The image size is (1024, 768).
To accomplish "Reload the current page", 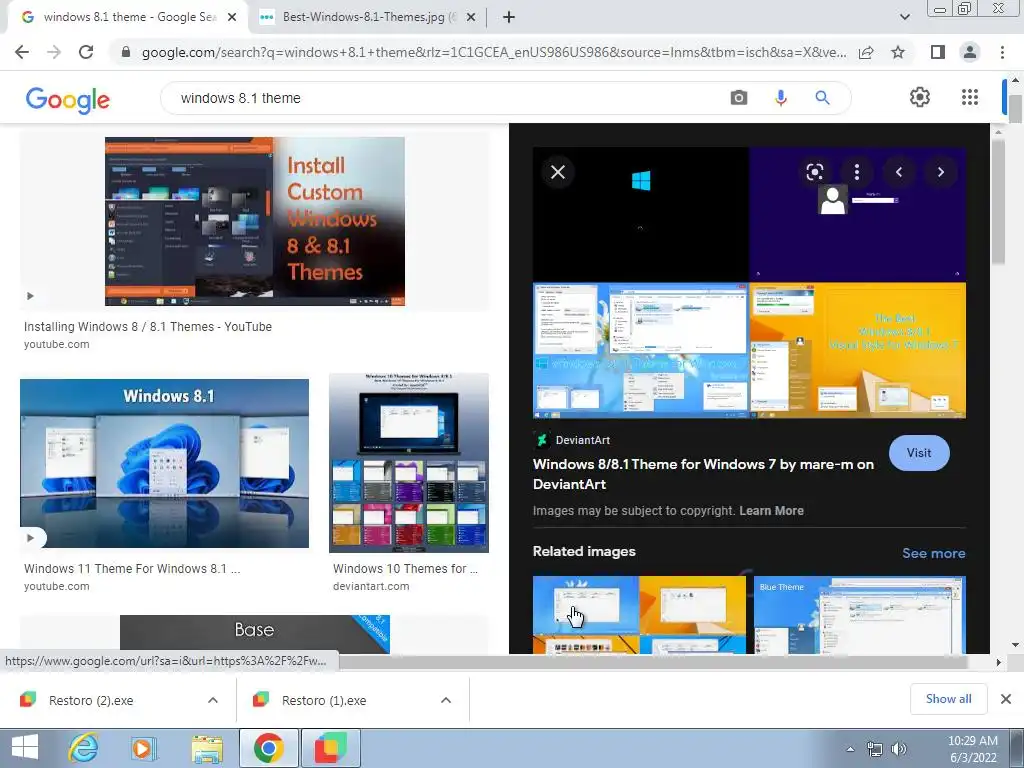I will [x=86, y=52].
